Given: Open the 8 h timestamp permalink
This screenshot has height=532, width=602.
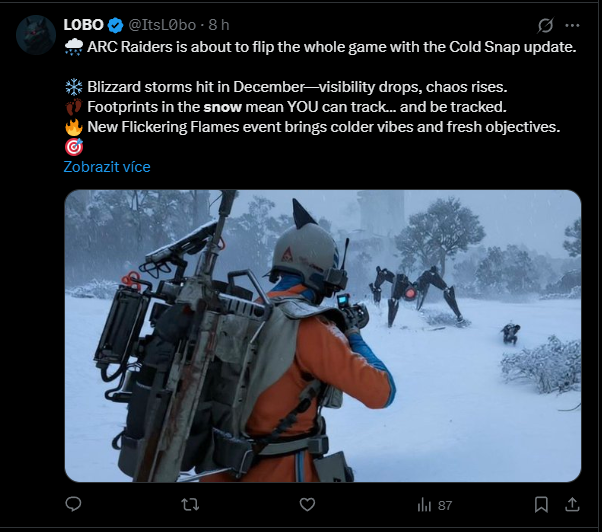Looking at the screenshot, I should [219, 25].
